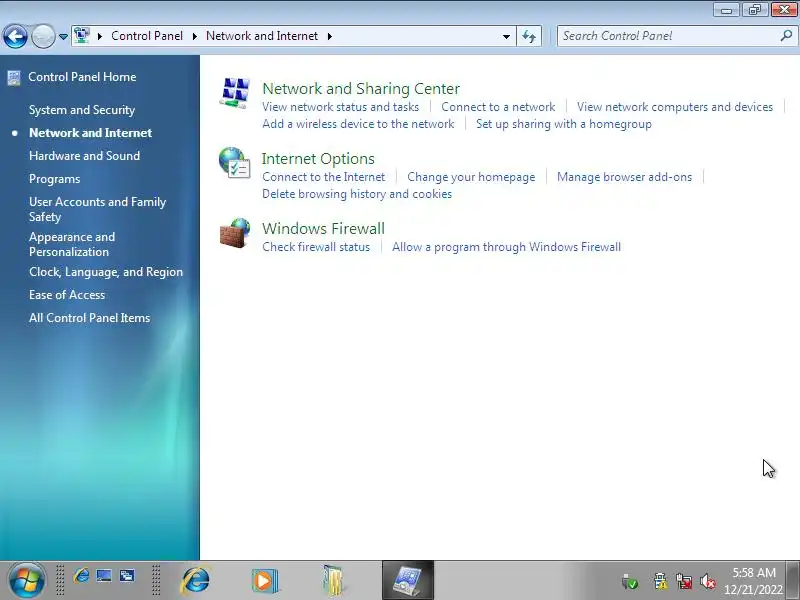The image size is (800, 600).
Task: Click the muted volume speaker tray icon
Action: coord(708,581)
